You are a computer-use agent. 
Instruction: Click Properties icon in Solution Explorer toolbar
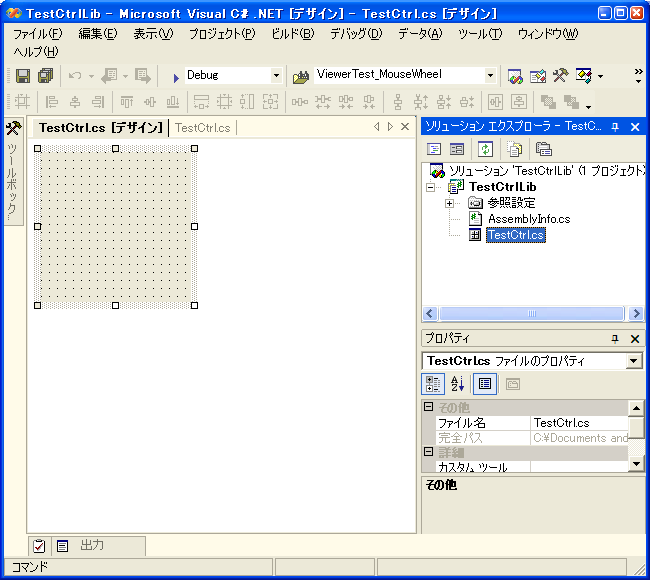pos(543,149)
